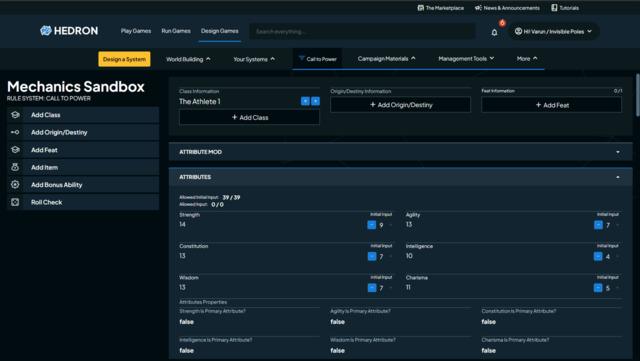Image resolution: width=640 pixels, height=361 pixels.
Task: Click the user avatar icon beside Hi Varun
Action: click(518, 31)
